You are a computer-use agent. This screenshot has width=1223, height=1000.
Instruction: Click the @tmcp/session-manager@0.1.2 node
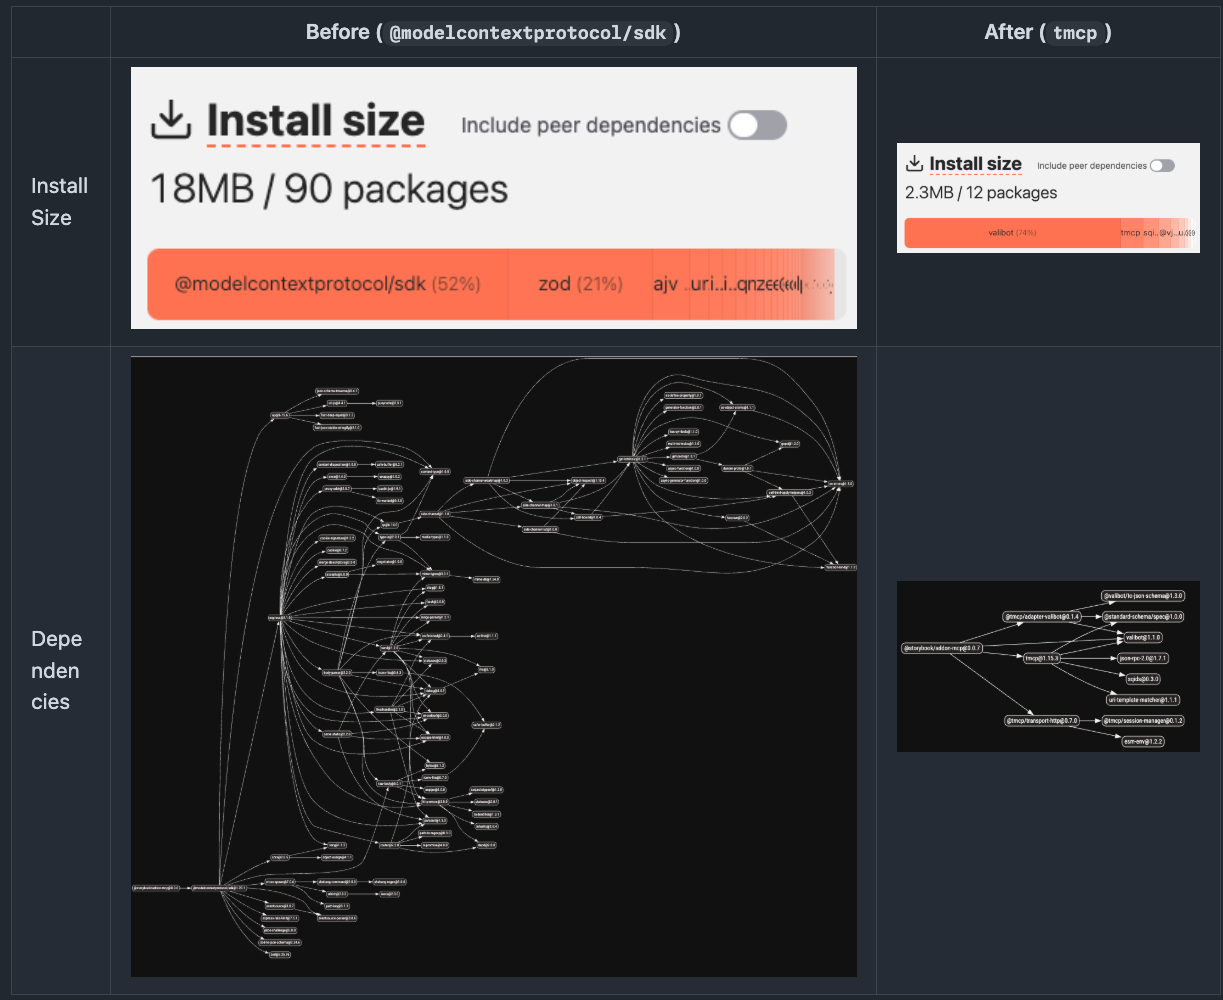coord(1143,720)
